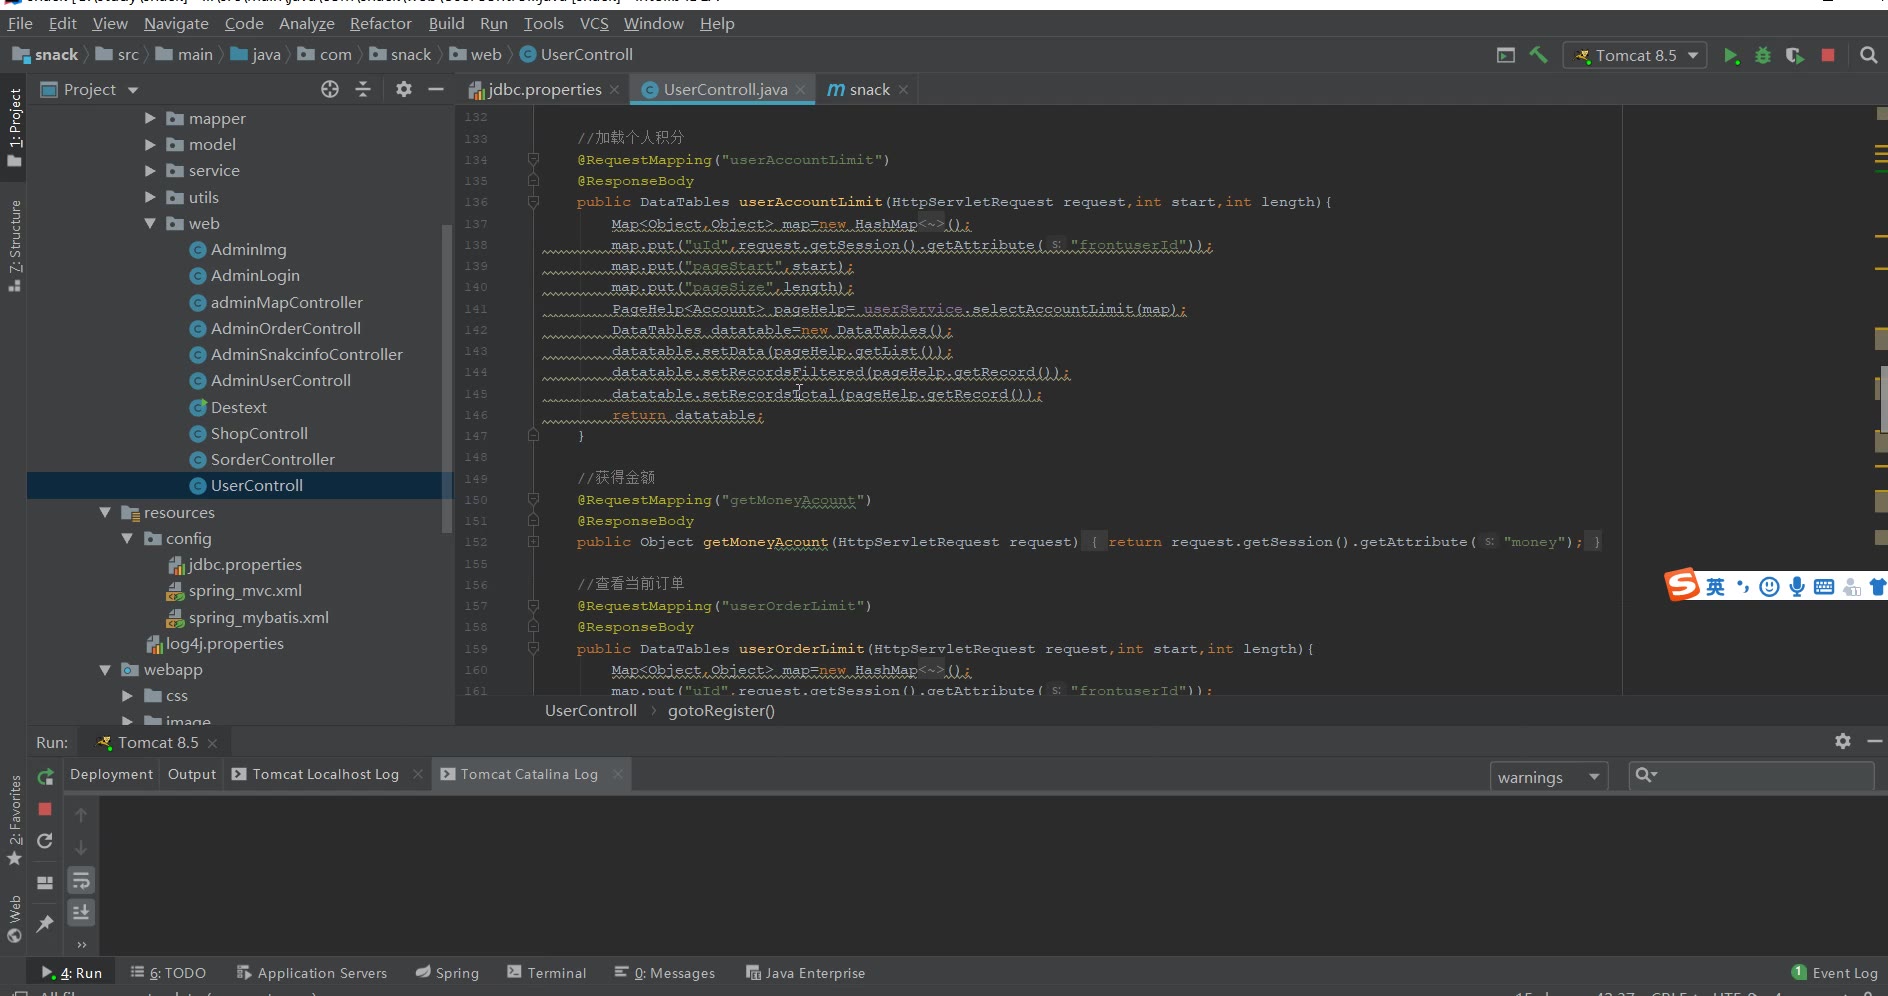Build the project with the hammer icon
Image resolution: width=1888 pixels, height=996 pixels.
click(x=1539, y=56)
